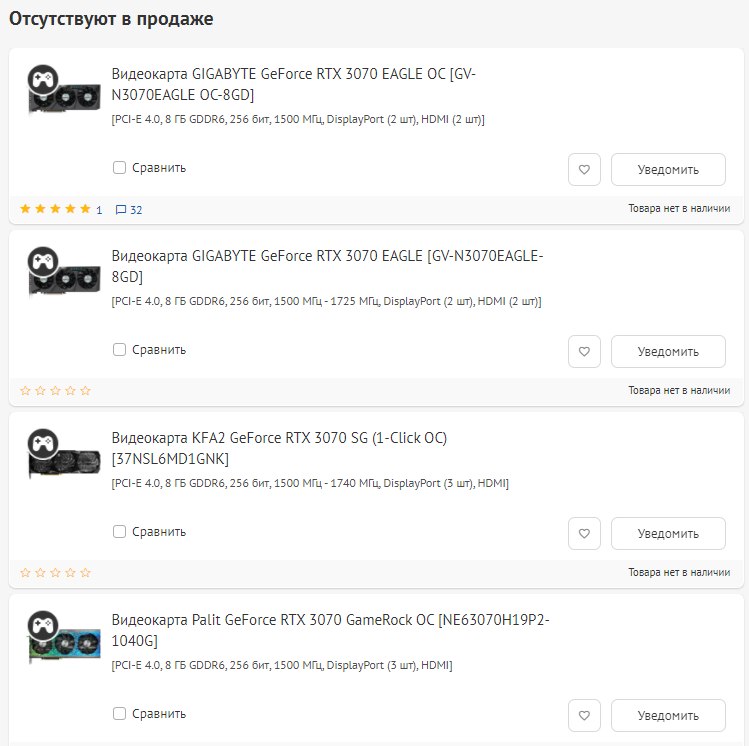Click empty star rating for KFA2 card
The image size is (749, 746).
point(55,573)
